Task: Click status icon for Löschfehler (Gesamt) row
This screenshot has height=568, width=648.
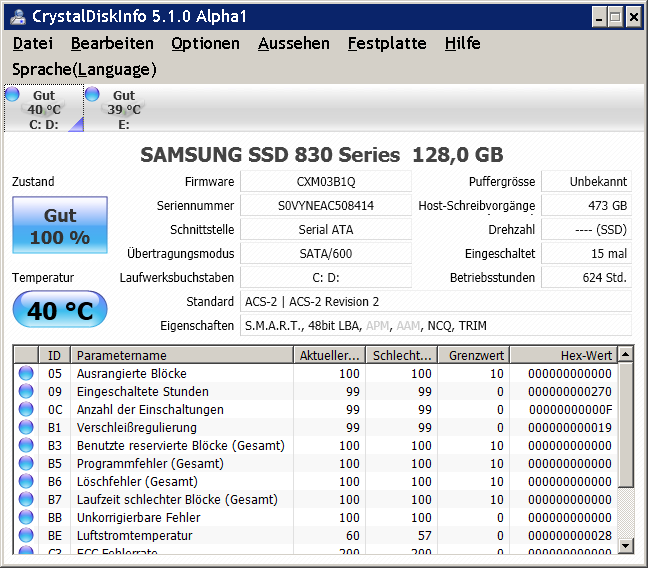Action: pyautogui.click(x=26, y=481)
